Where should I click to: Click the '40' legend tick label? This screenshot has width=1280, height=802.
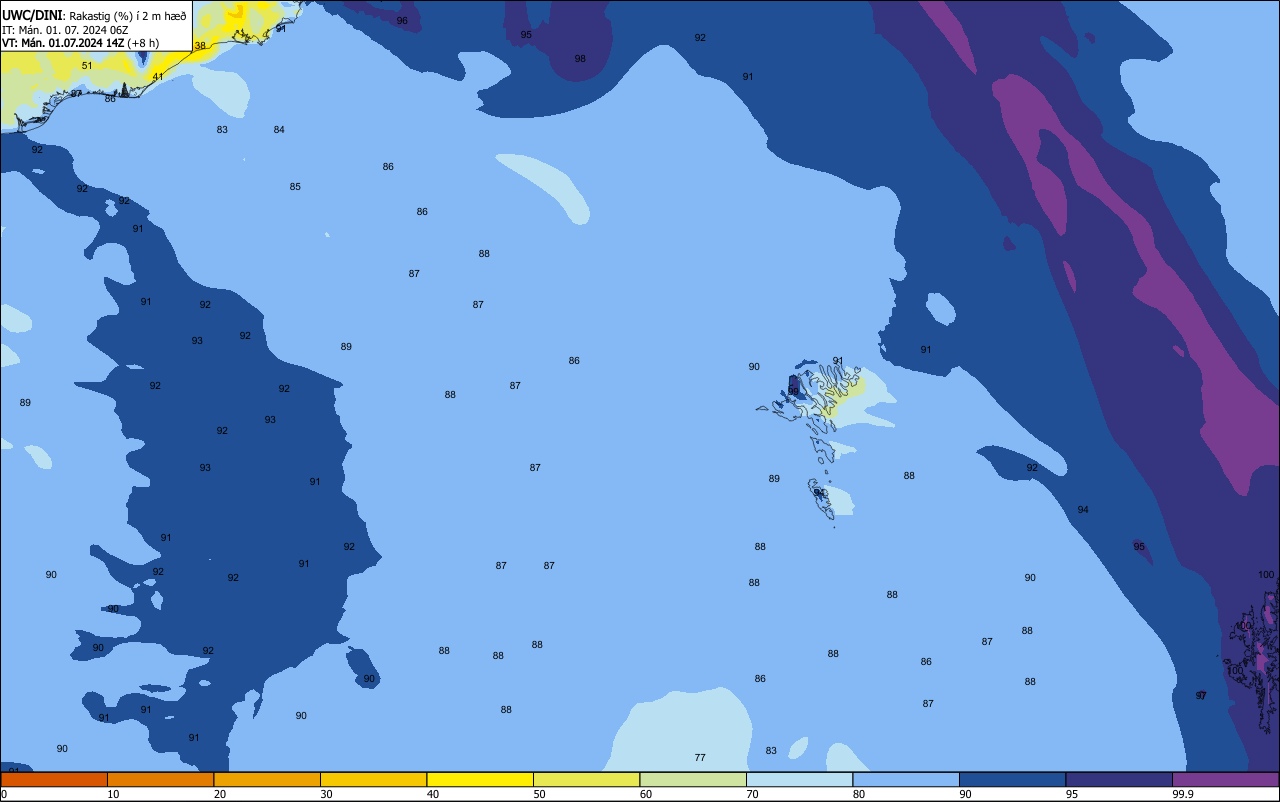click(x=433, y=794)
